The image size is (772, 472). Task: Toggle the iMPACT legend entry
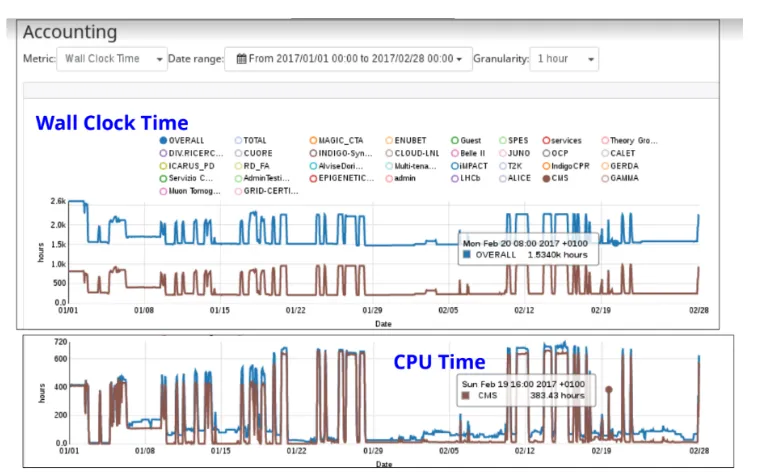click(469, 166)
